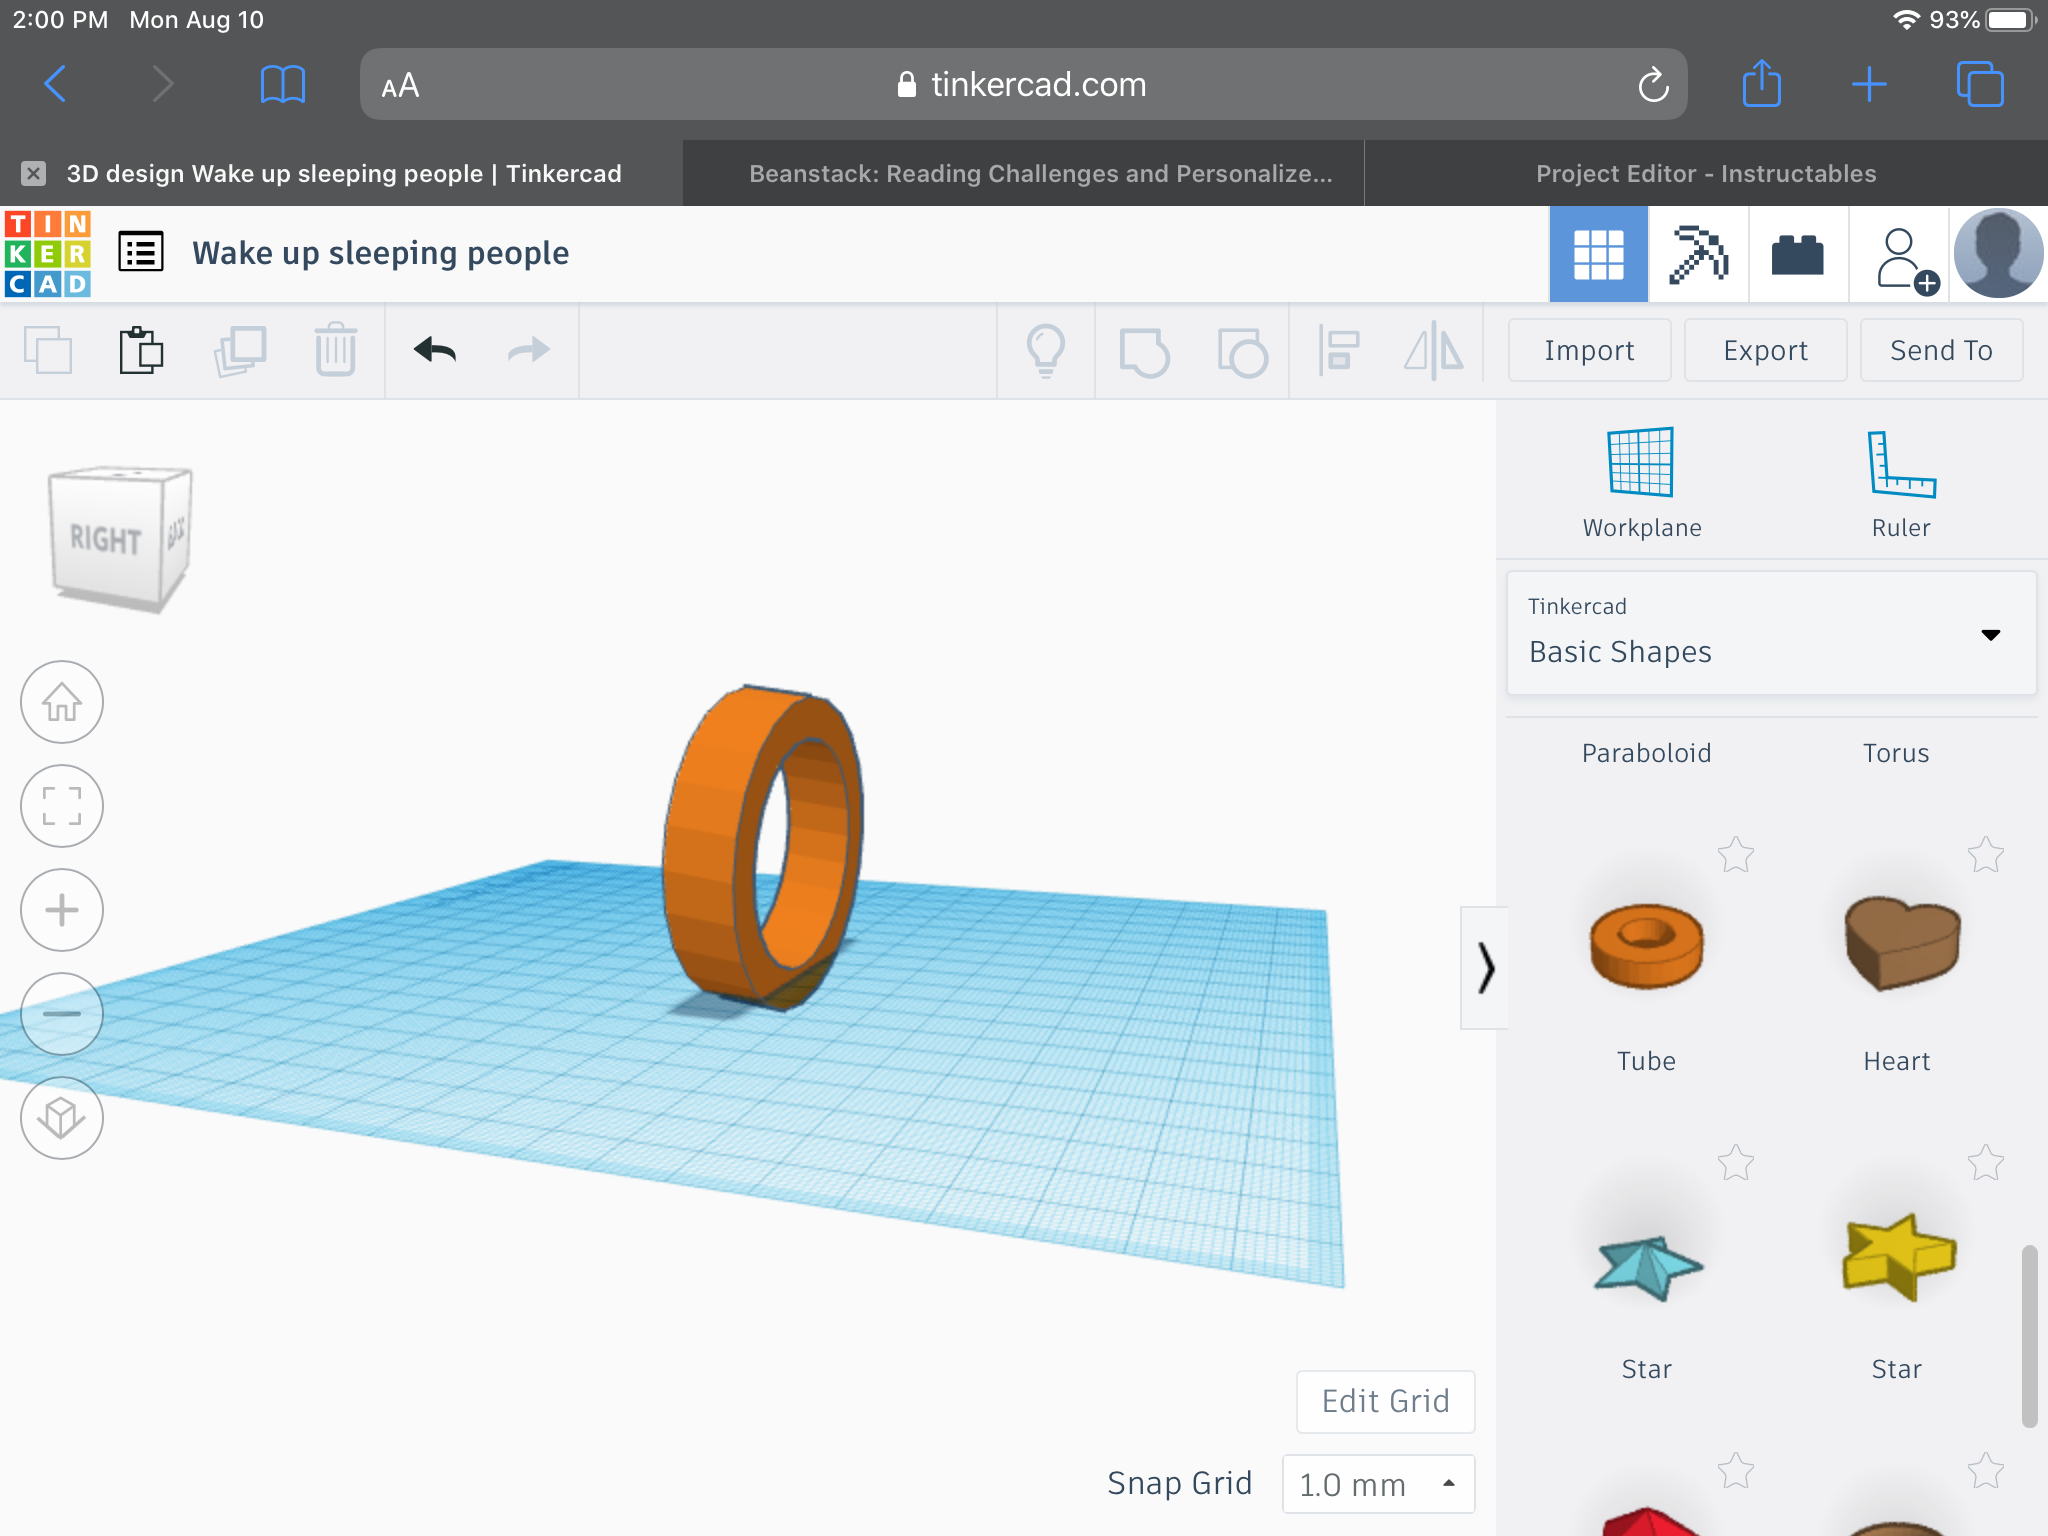Show all Safari tabs overview icon

1979,84
